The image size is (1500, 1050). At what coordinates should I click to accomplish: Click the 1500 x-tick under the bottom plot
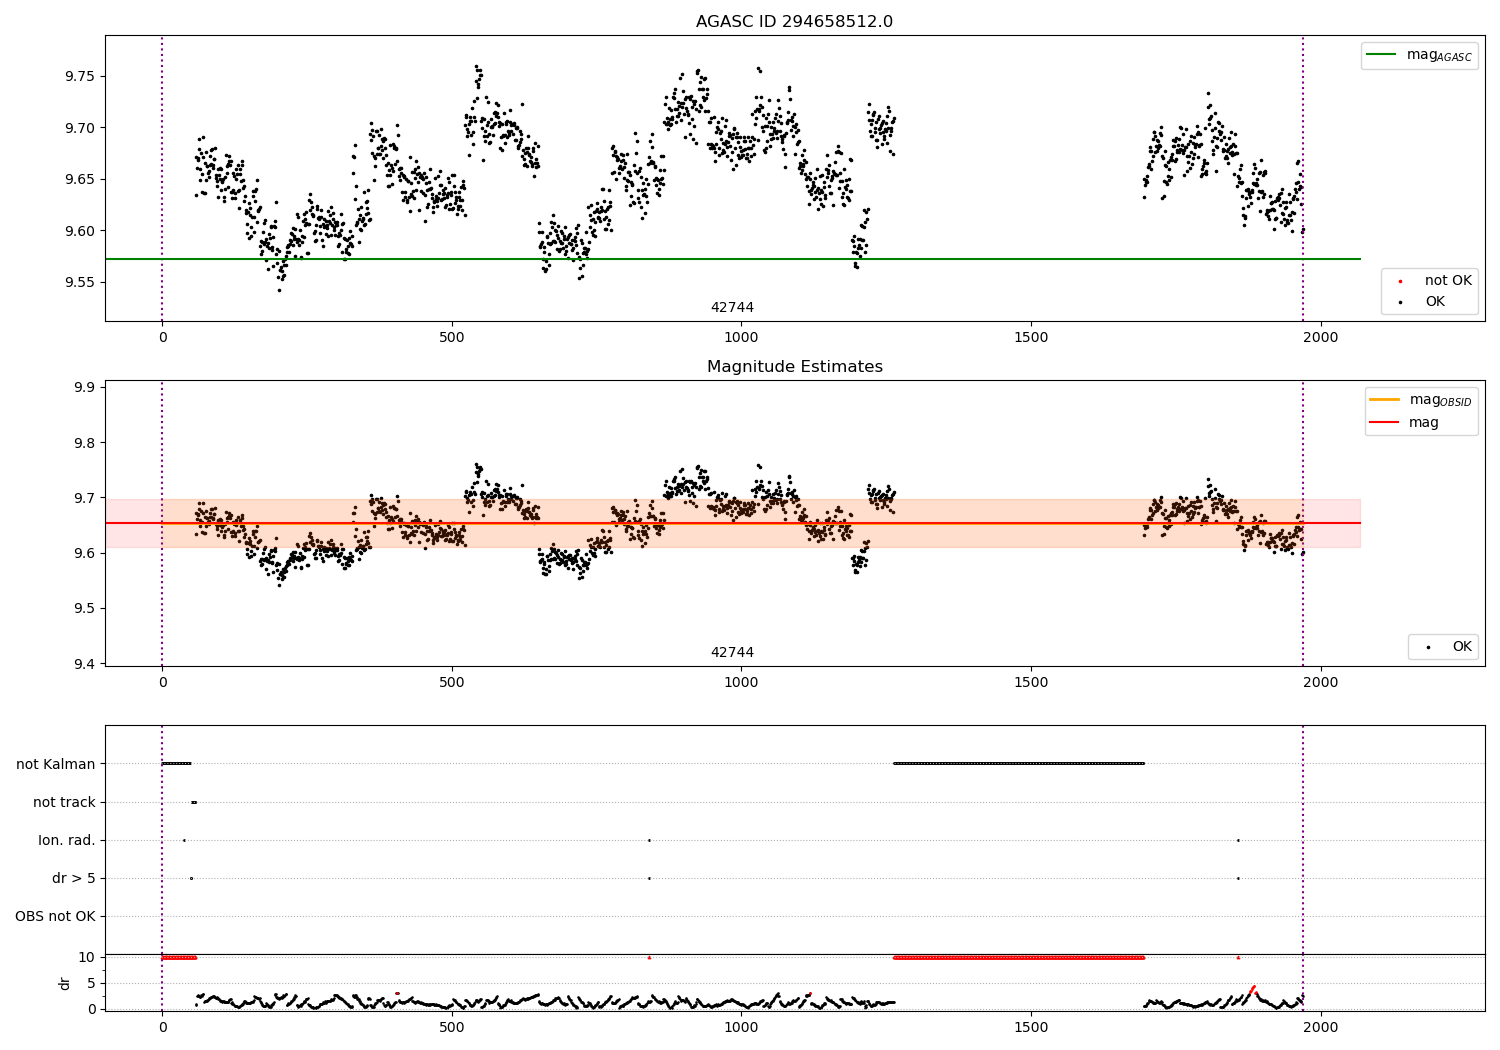coord(1031,1027)
